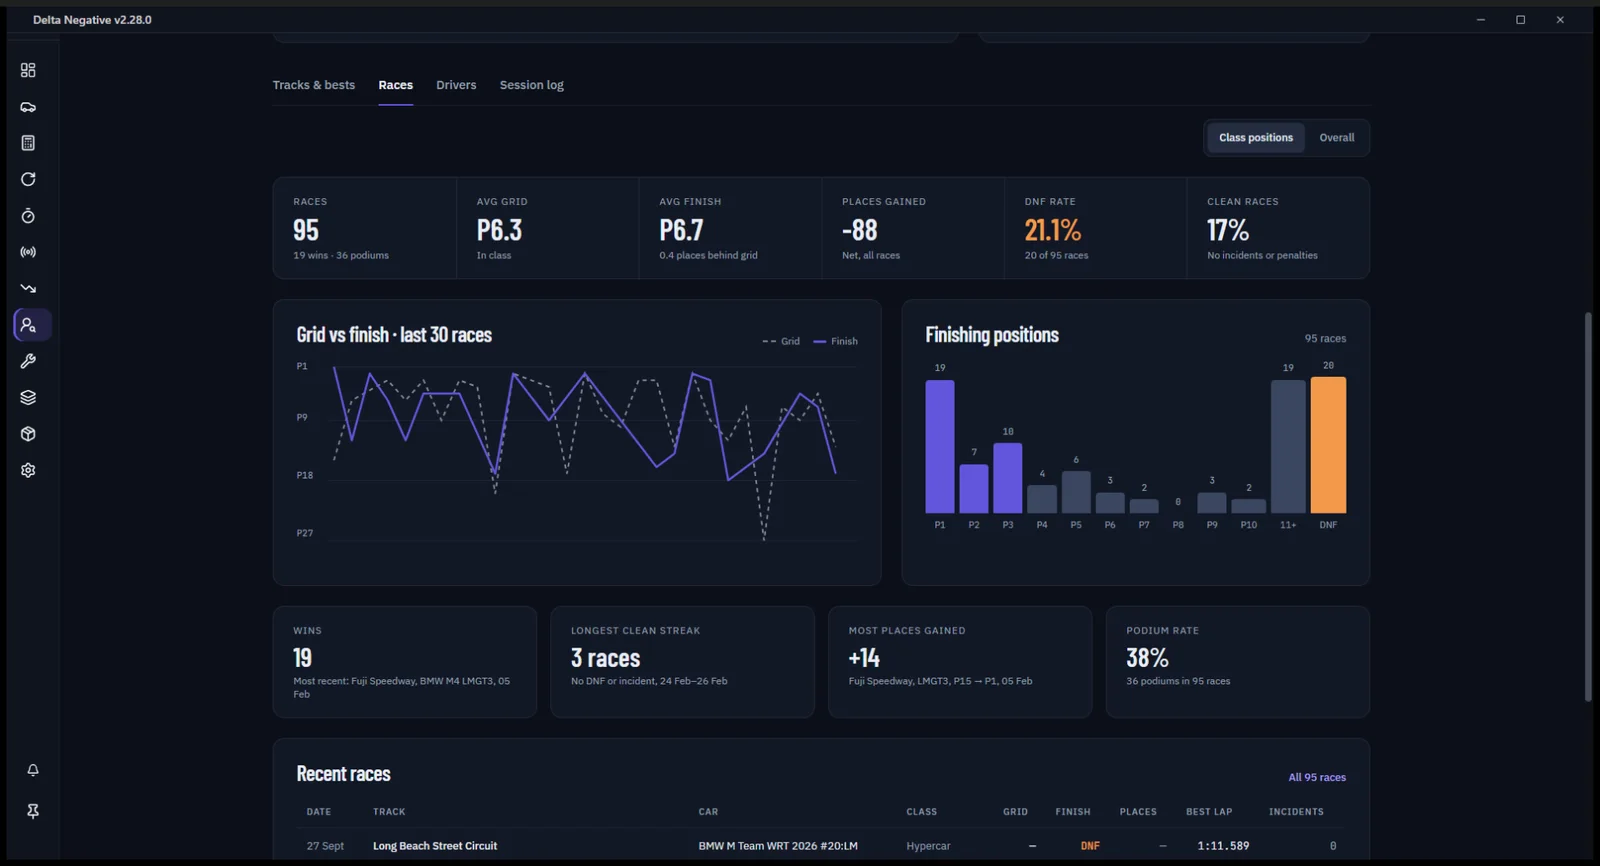1600x866 pixels.
Task: Click the stopwatch icon in sidebar
Action: [28, 216]
